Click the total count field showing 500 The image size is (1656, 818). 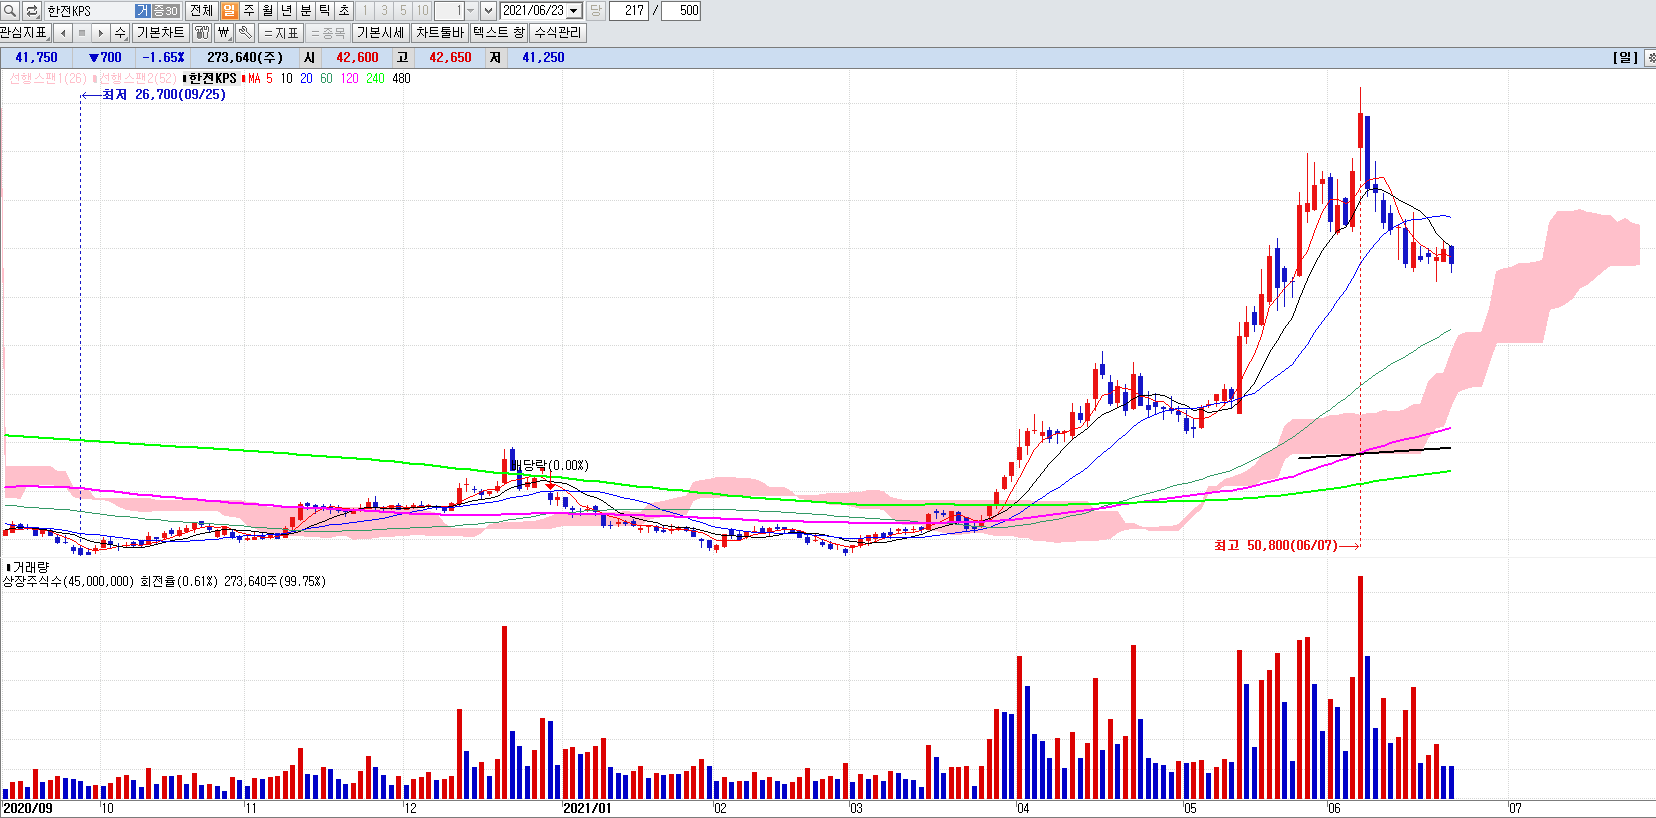coord(681,11)
